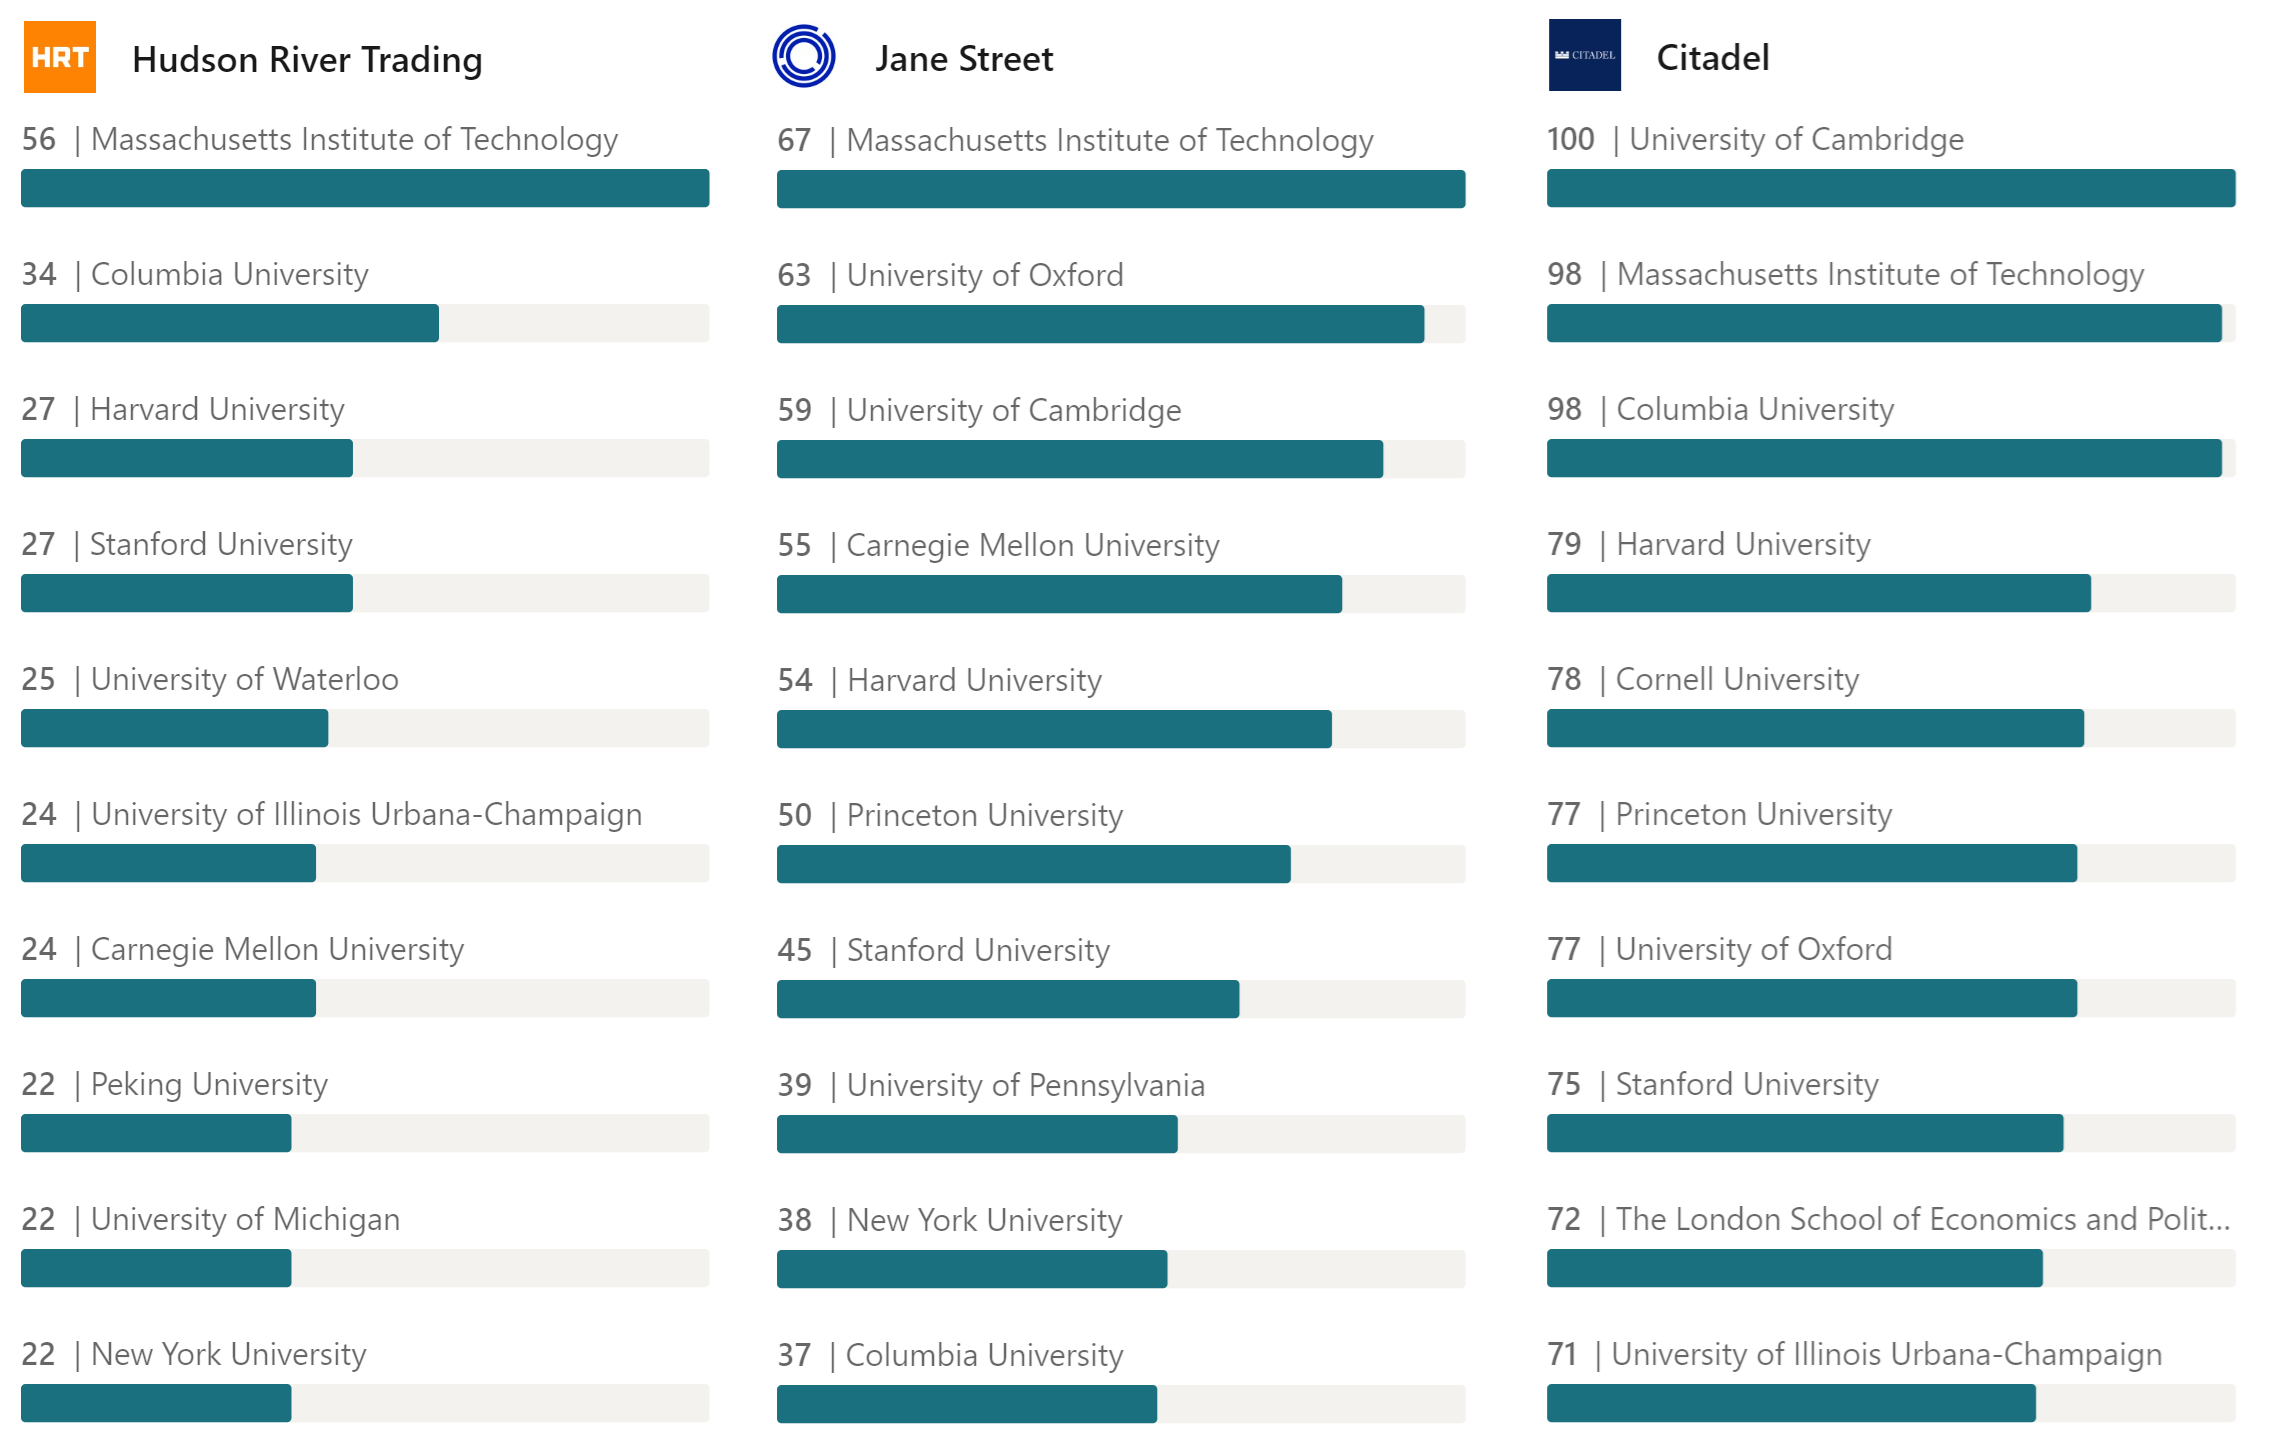
Task: Click University of Cambridge bar under Citadel
Action: click(x=1891, y=188)
